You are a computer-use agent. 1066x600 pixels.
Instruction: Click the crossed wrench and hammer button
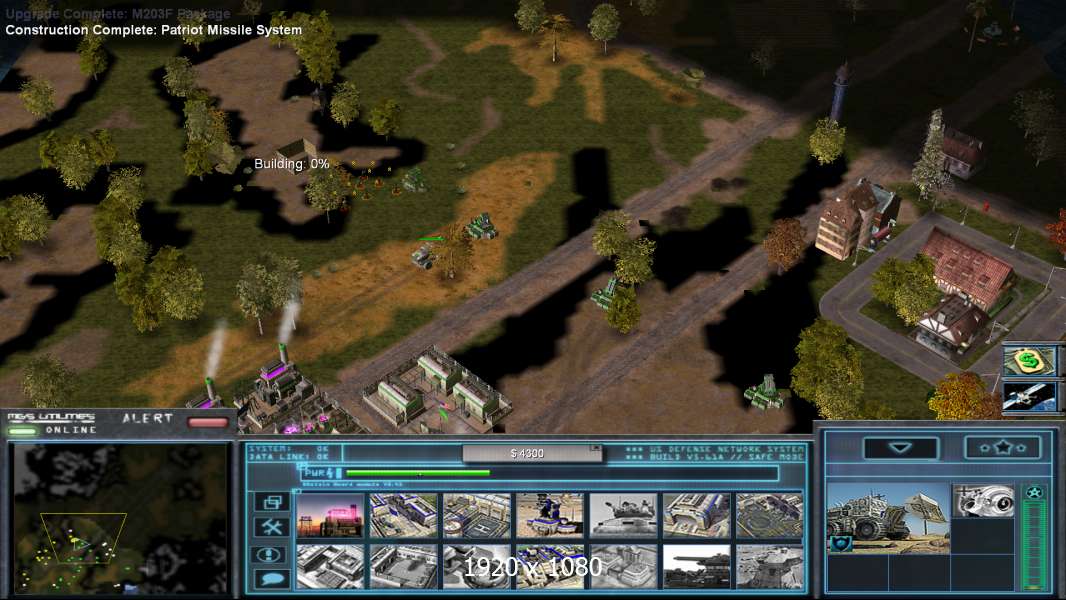[271, 527]
